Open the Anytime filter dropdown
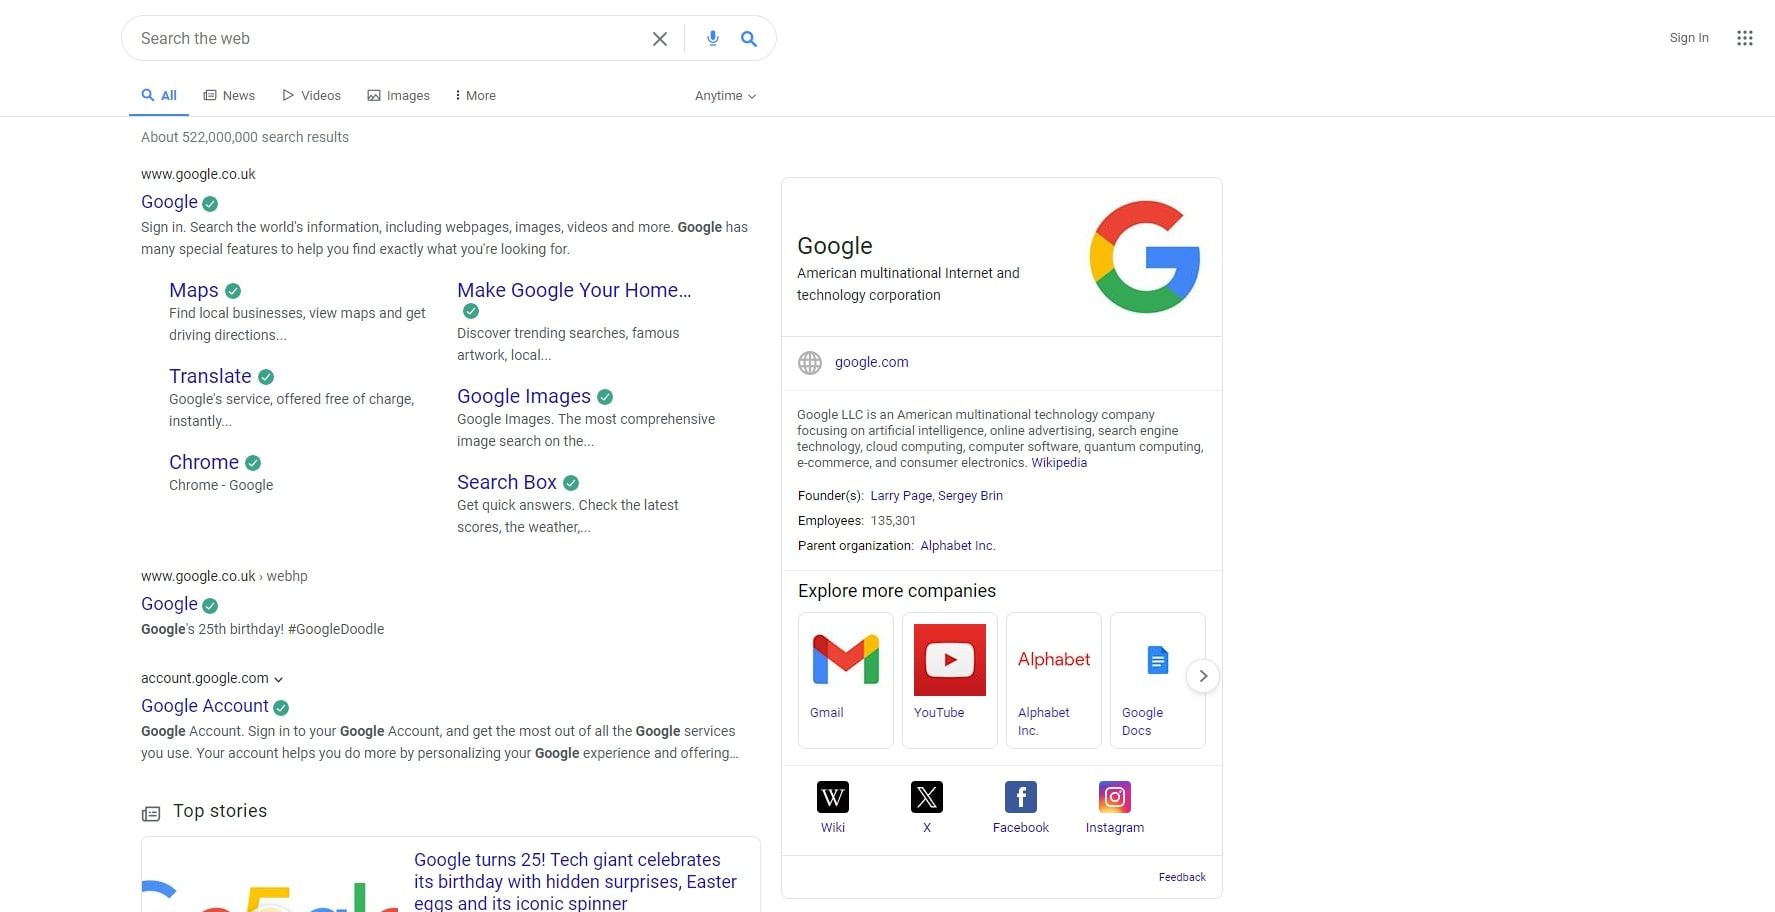This screenshot has width=1775, height=912. pos(724,95)
